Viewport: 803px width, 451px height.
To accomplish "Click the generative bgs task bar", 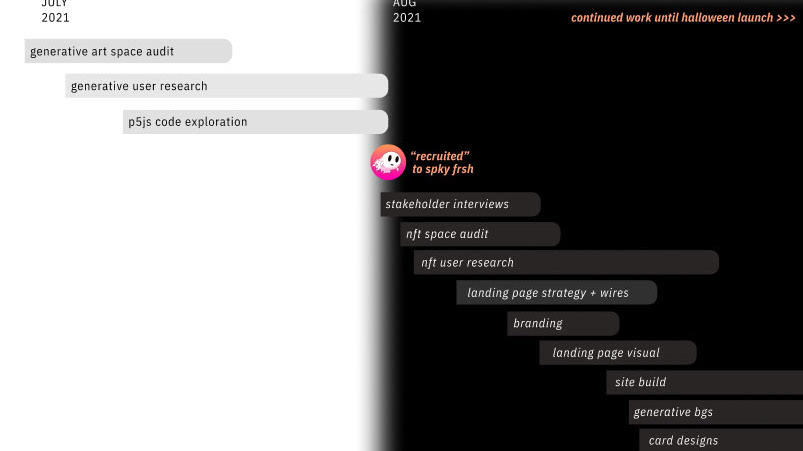I will 716,412.
